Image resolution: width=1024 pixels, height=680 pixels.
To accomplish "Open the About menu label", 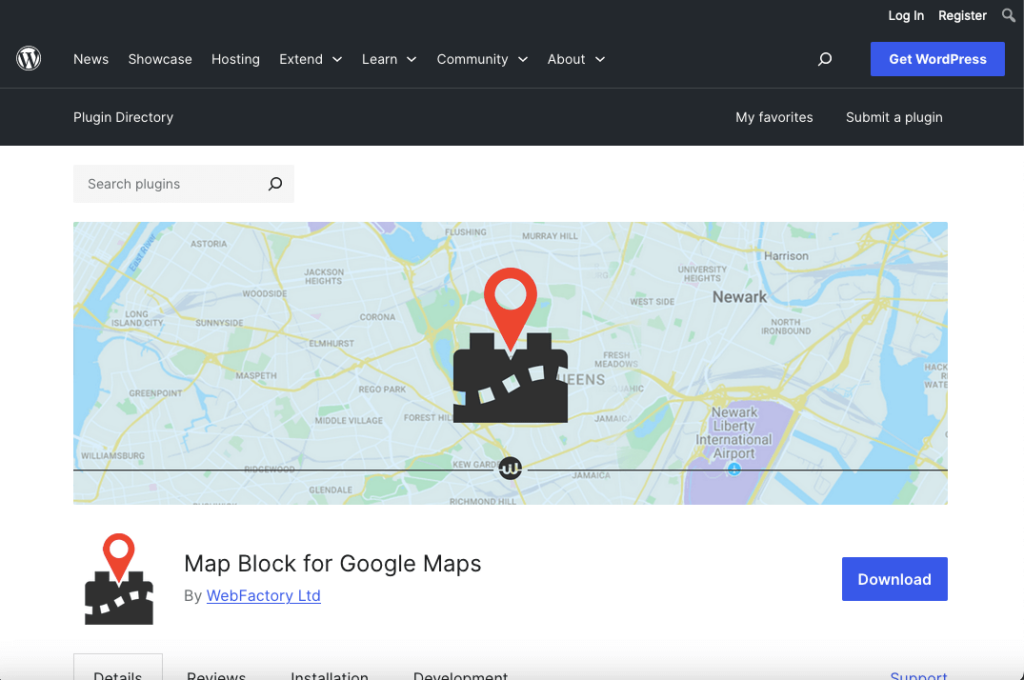I will point(566,59).
